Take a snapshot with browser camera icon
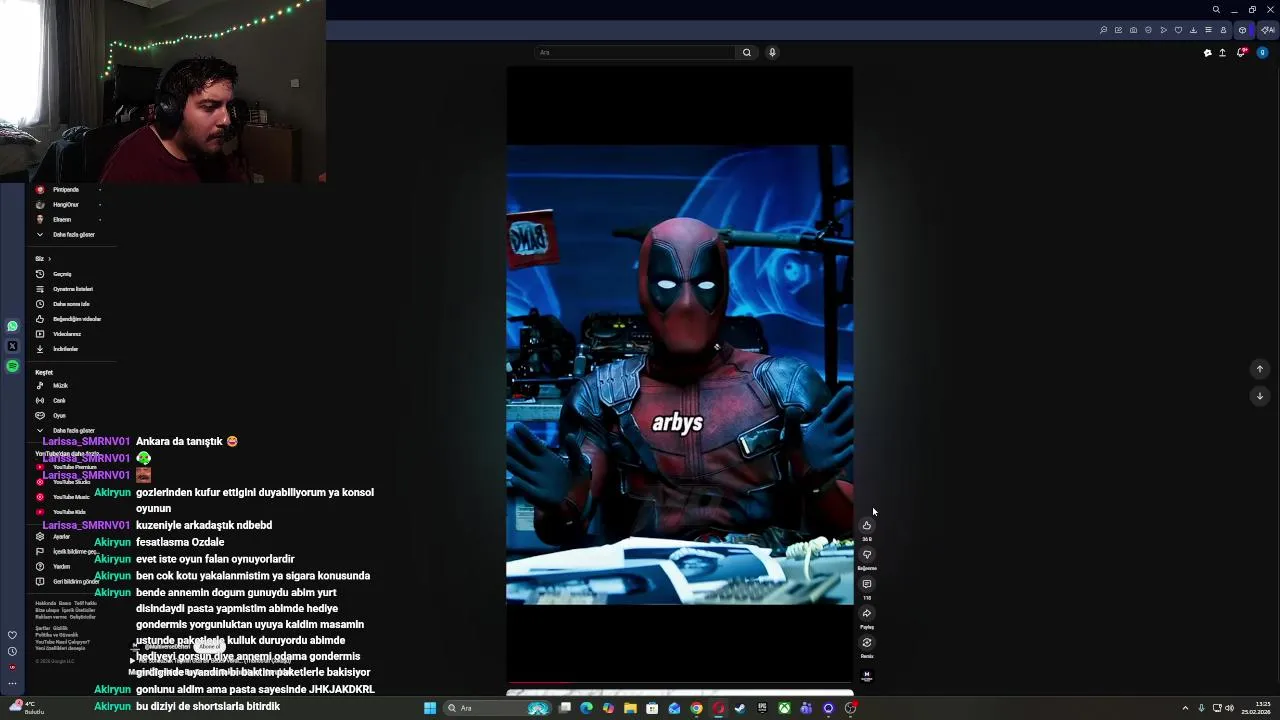This screenshot has width=1280, height=720. [x=1133, y=30]
